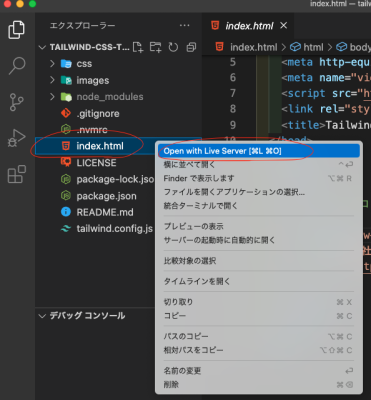Open the Search view in the activity bar
371x400 pixels.
pyautogui.click(x=16, y=66)
